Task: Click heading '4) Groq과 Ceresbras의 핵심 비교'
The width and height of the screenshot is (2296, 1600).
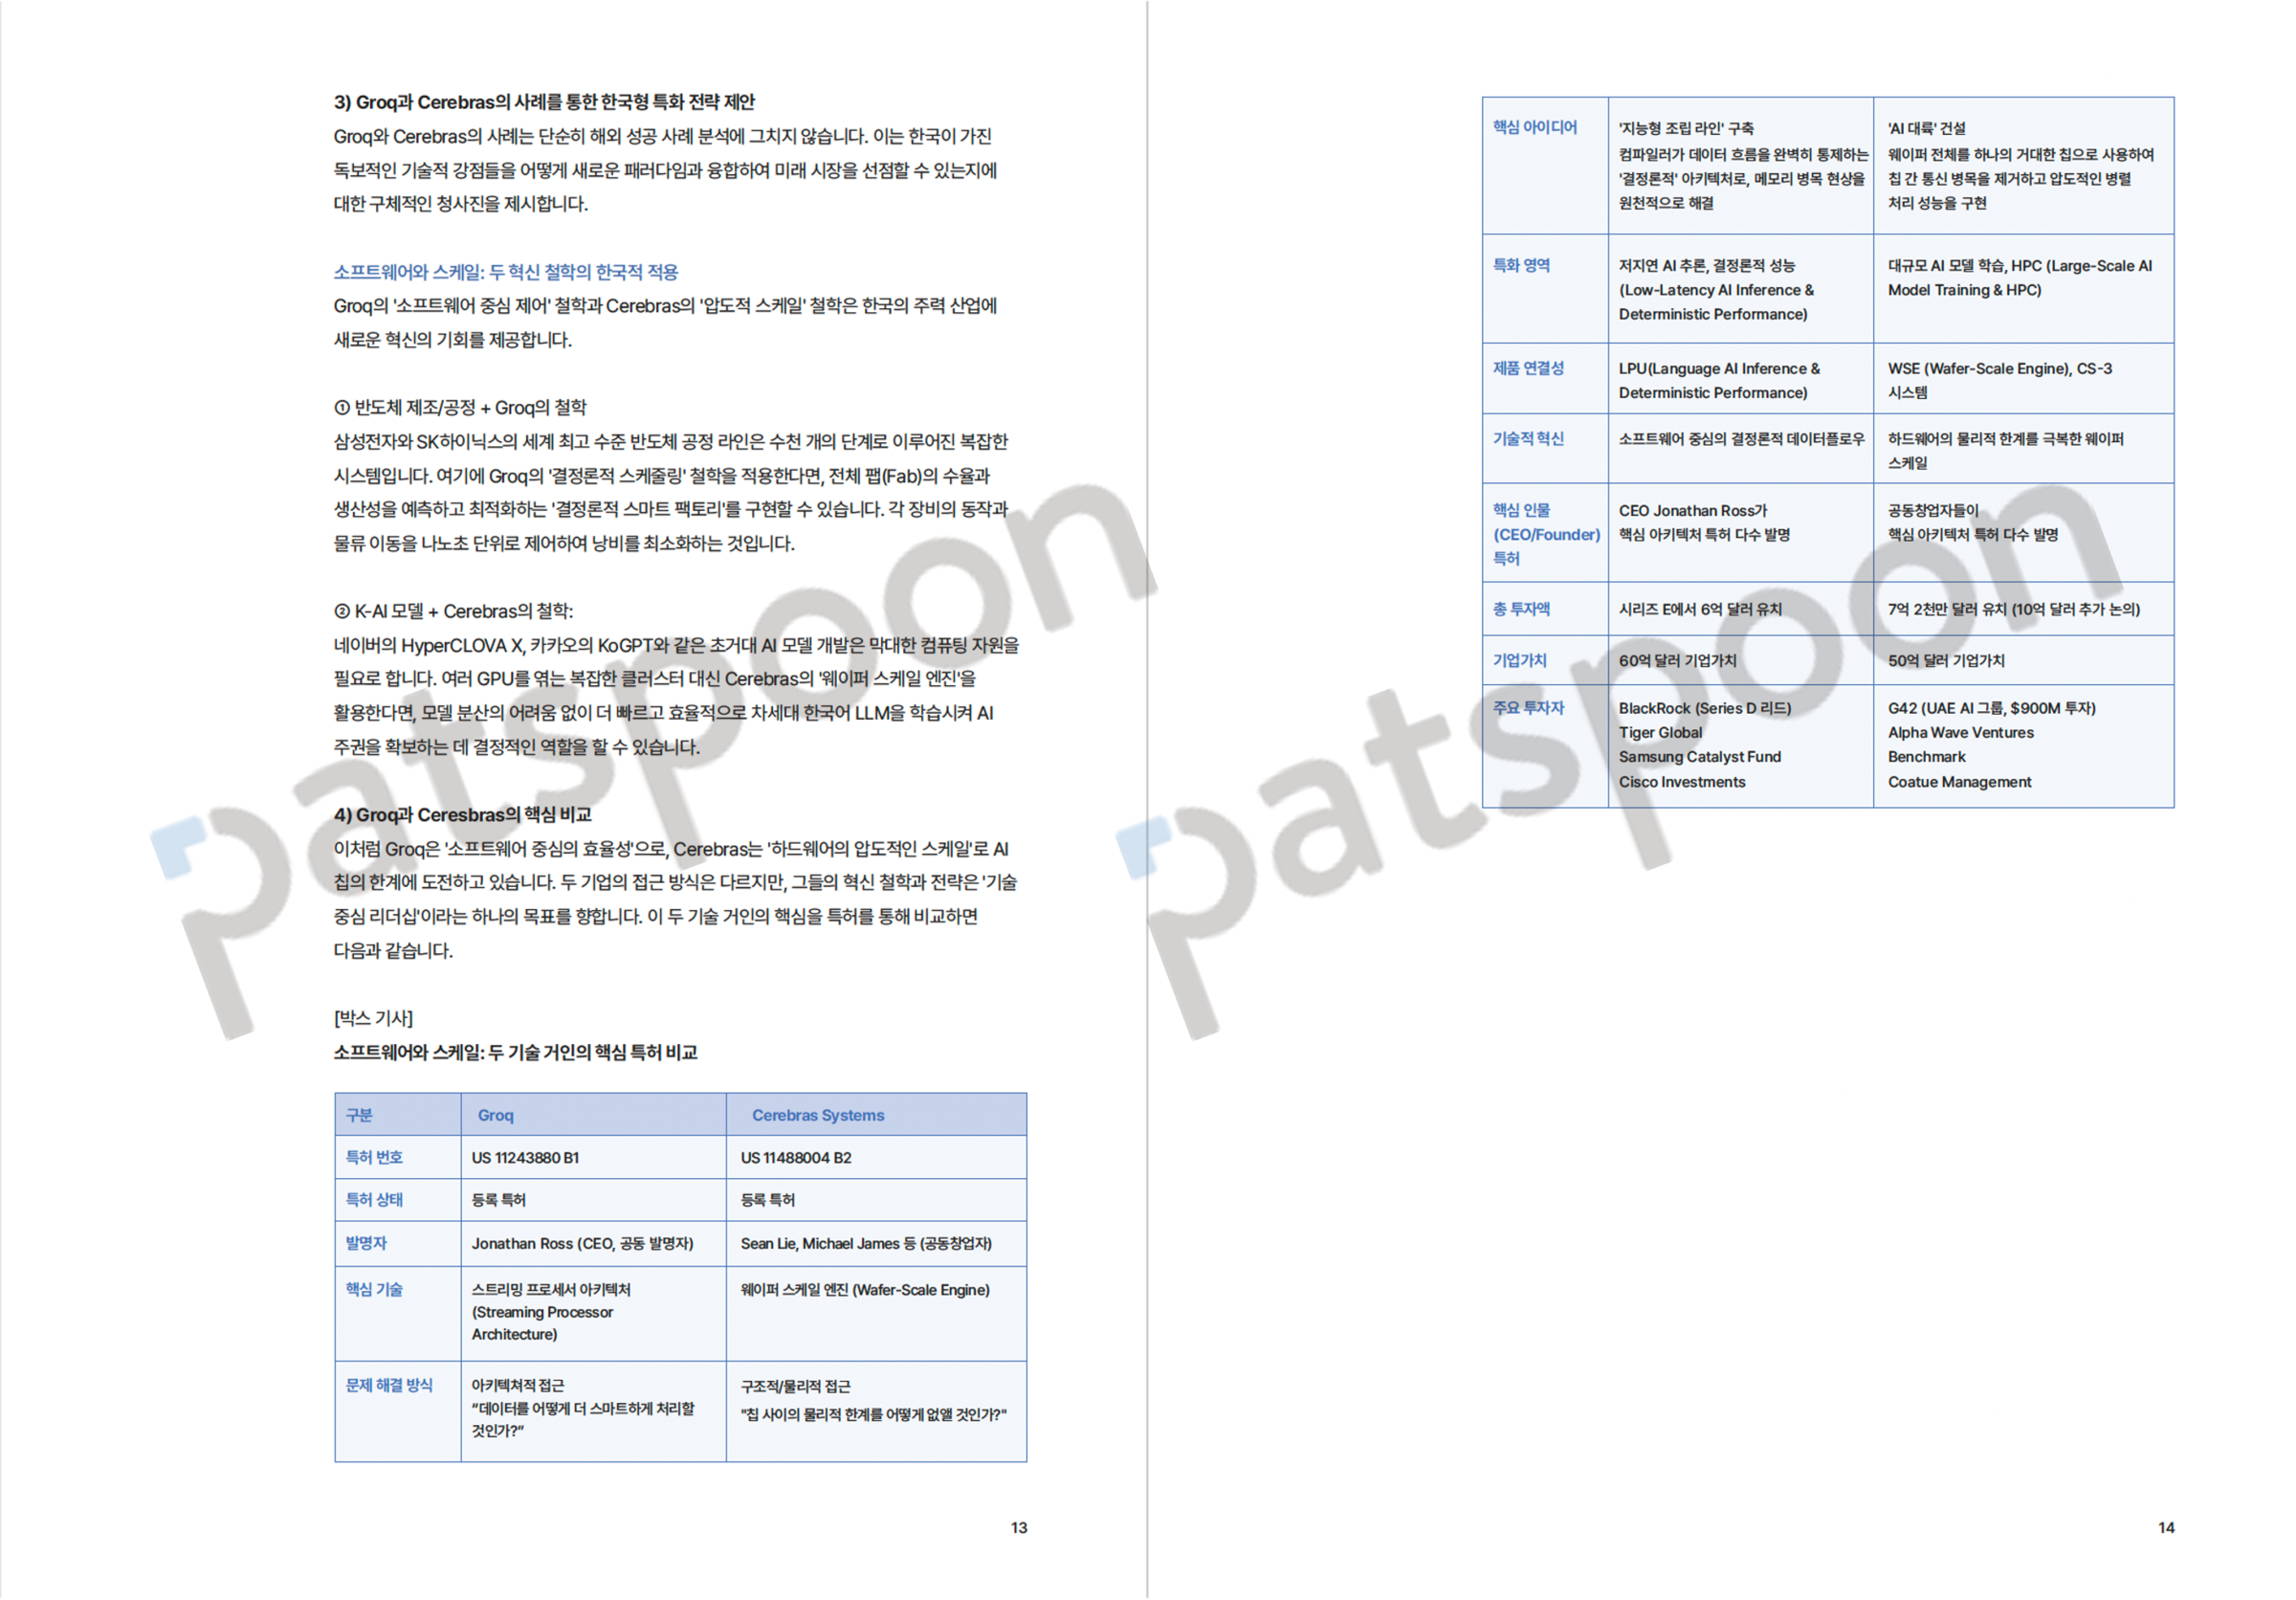Action: 462,814
